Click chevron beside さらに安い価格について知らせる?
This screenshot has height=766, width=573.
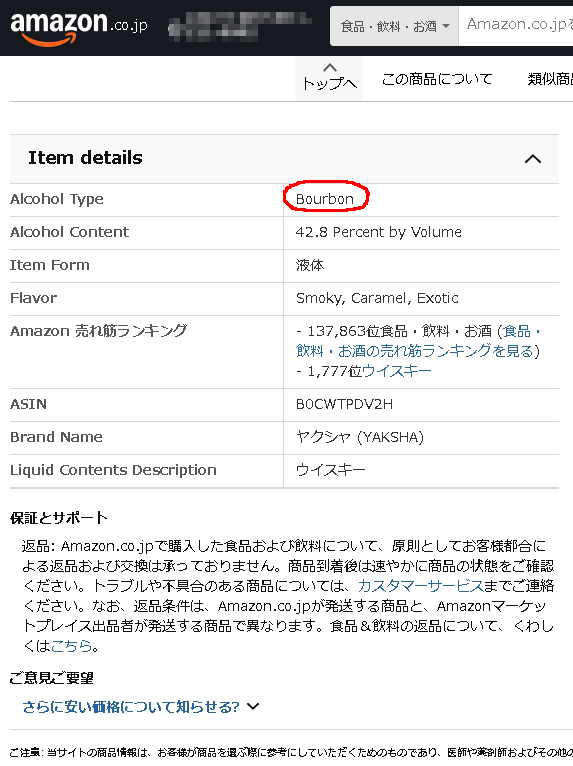click(x=253, y=706)
